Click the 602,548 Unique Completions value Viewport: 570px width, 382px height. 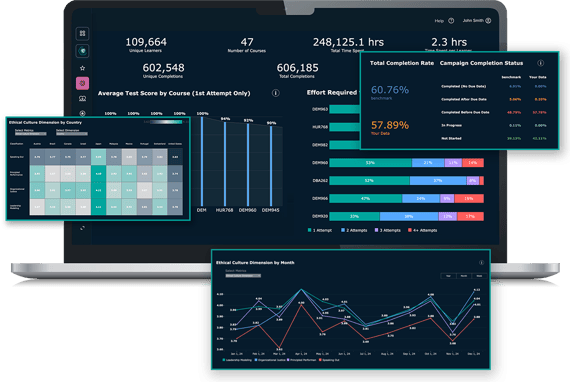163,68
